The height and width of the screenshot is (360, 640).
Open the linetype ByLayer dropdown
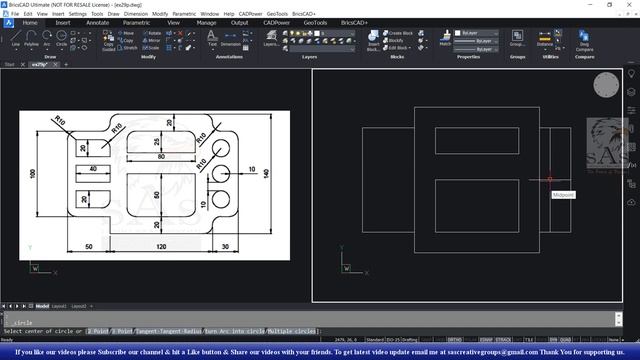[x=476, y=49]
